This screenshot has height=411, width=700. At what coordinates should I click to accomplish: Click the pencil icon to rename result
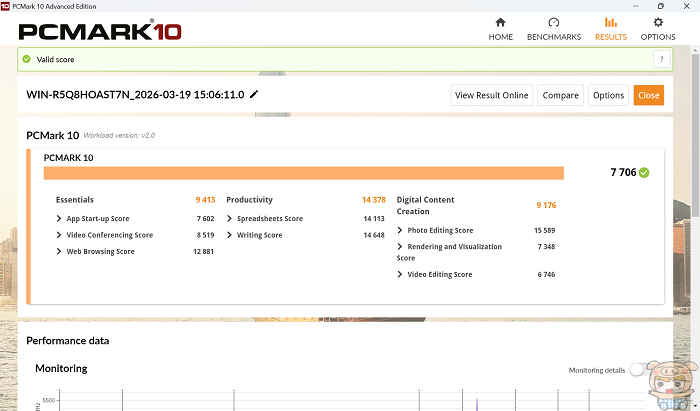pos(254,94)
